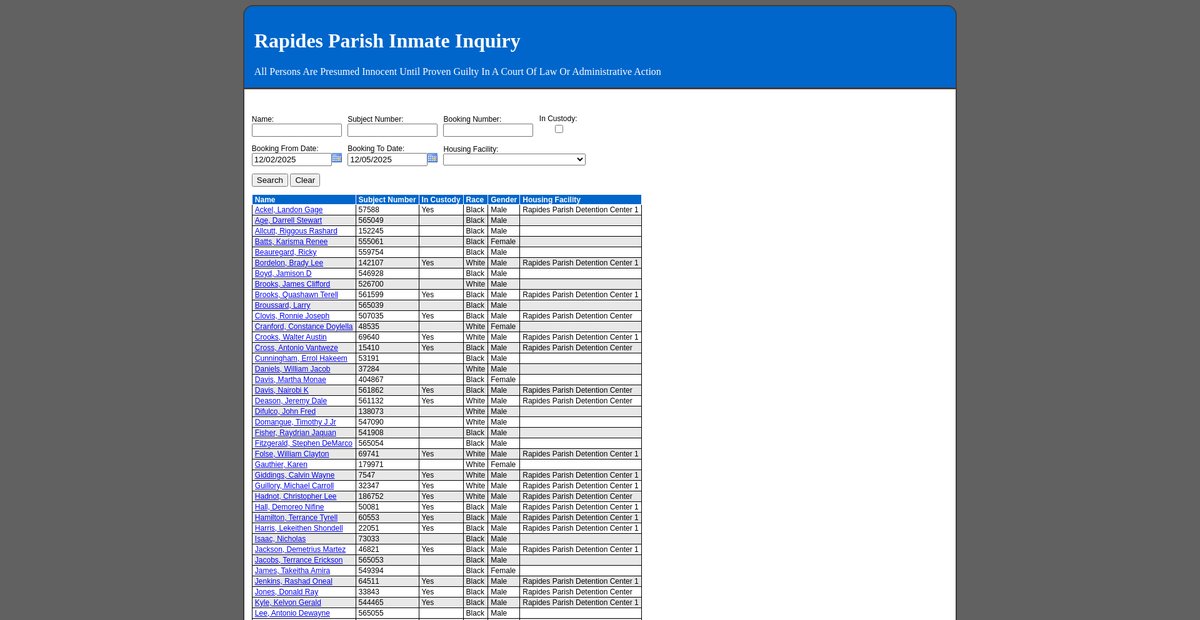Open inmate record Gauthier, Karen
1200x620 pixels.
tap(281, 465)
